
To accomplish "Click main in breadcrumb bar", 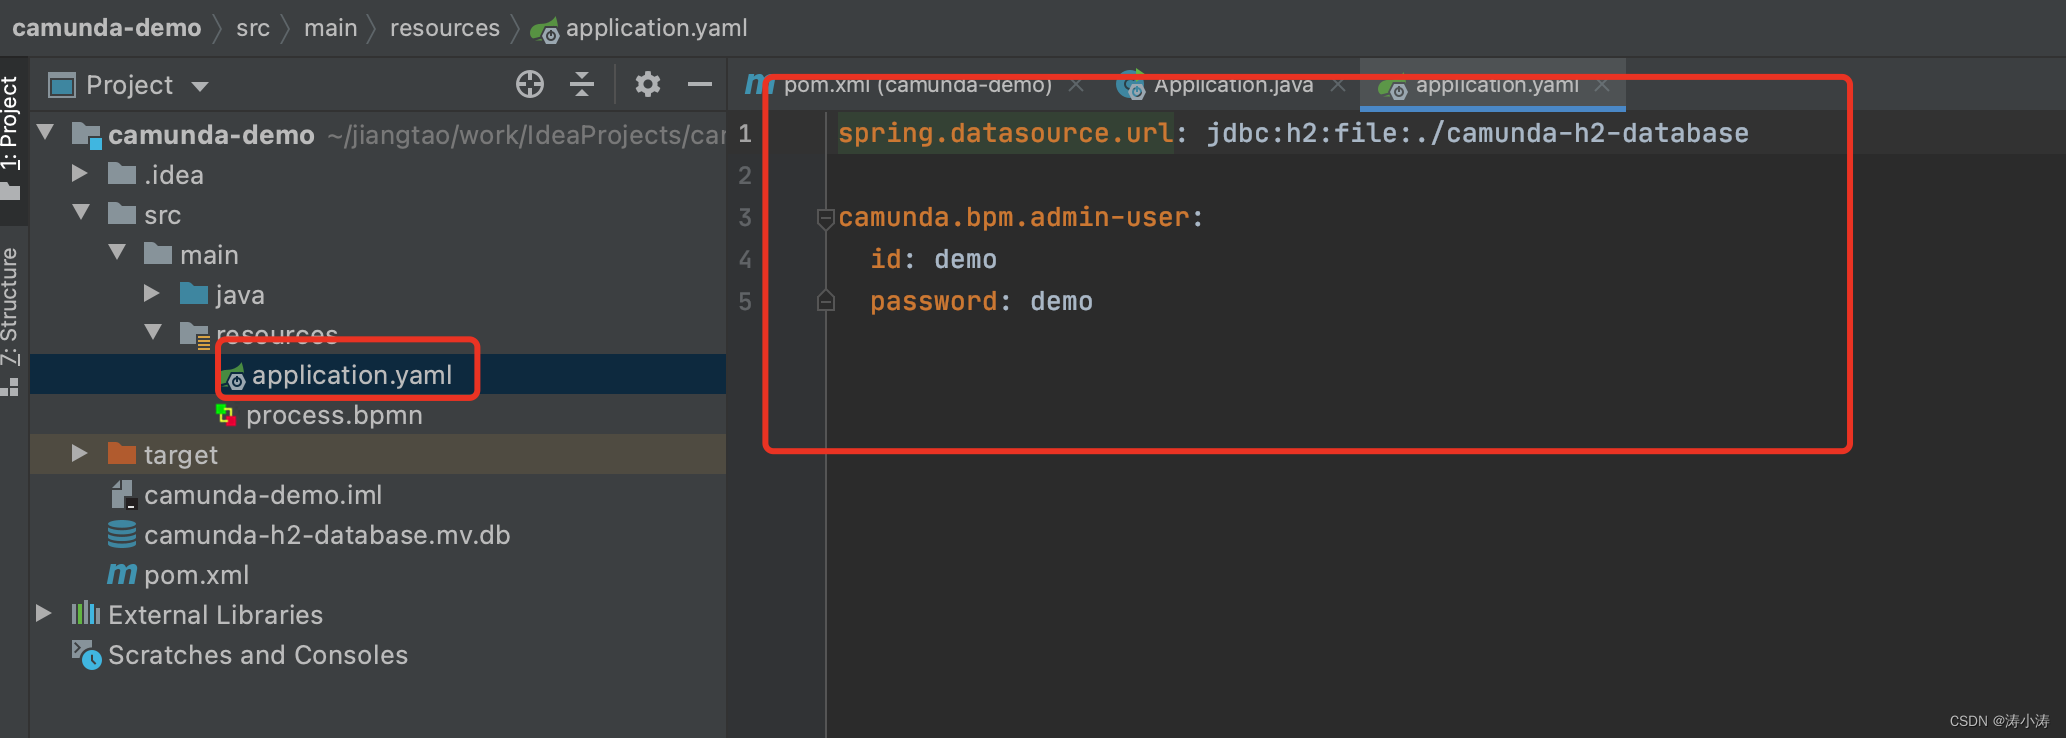I will [x=331, y=28].
